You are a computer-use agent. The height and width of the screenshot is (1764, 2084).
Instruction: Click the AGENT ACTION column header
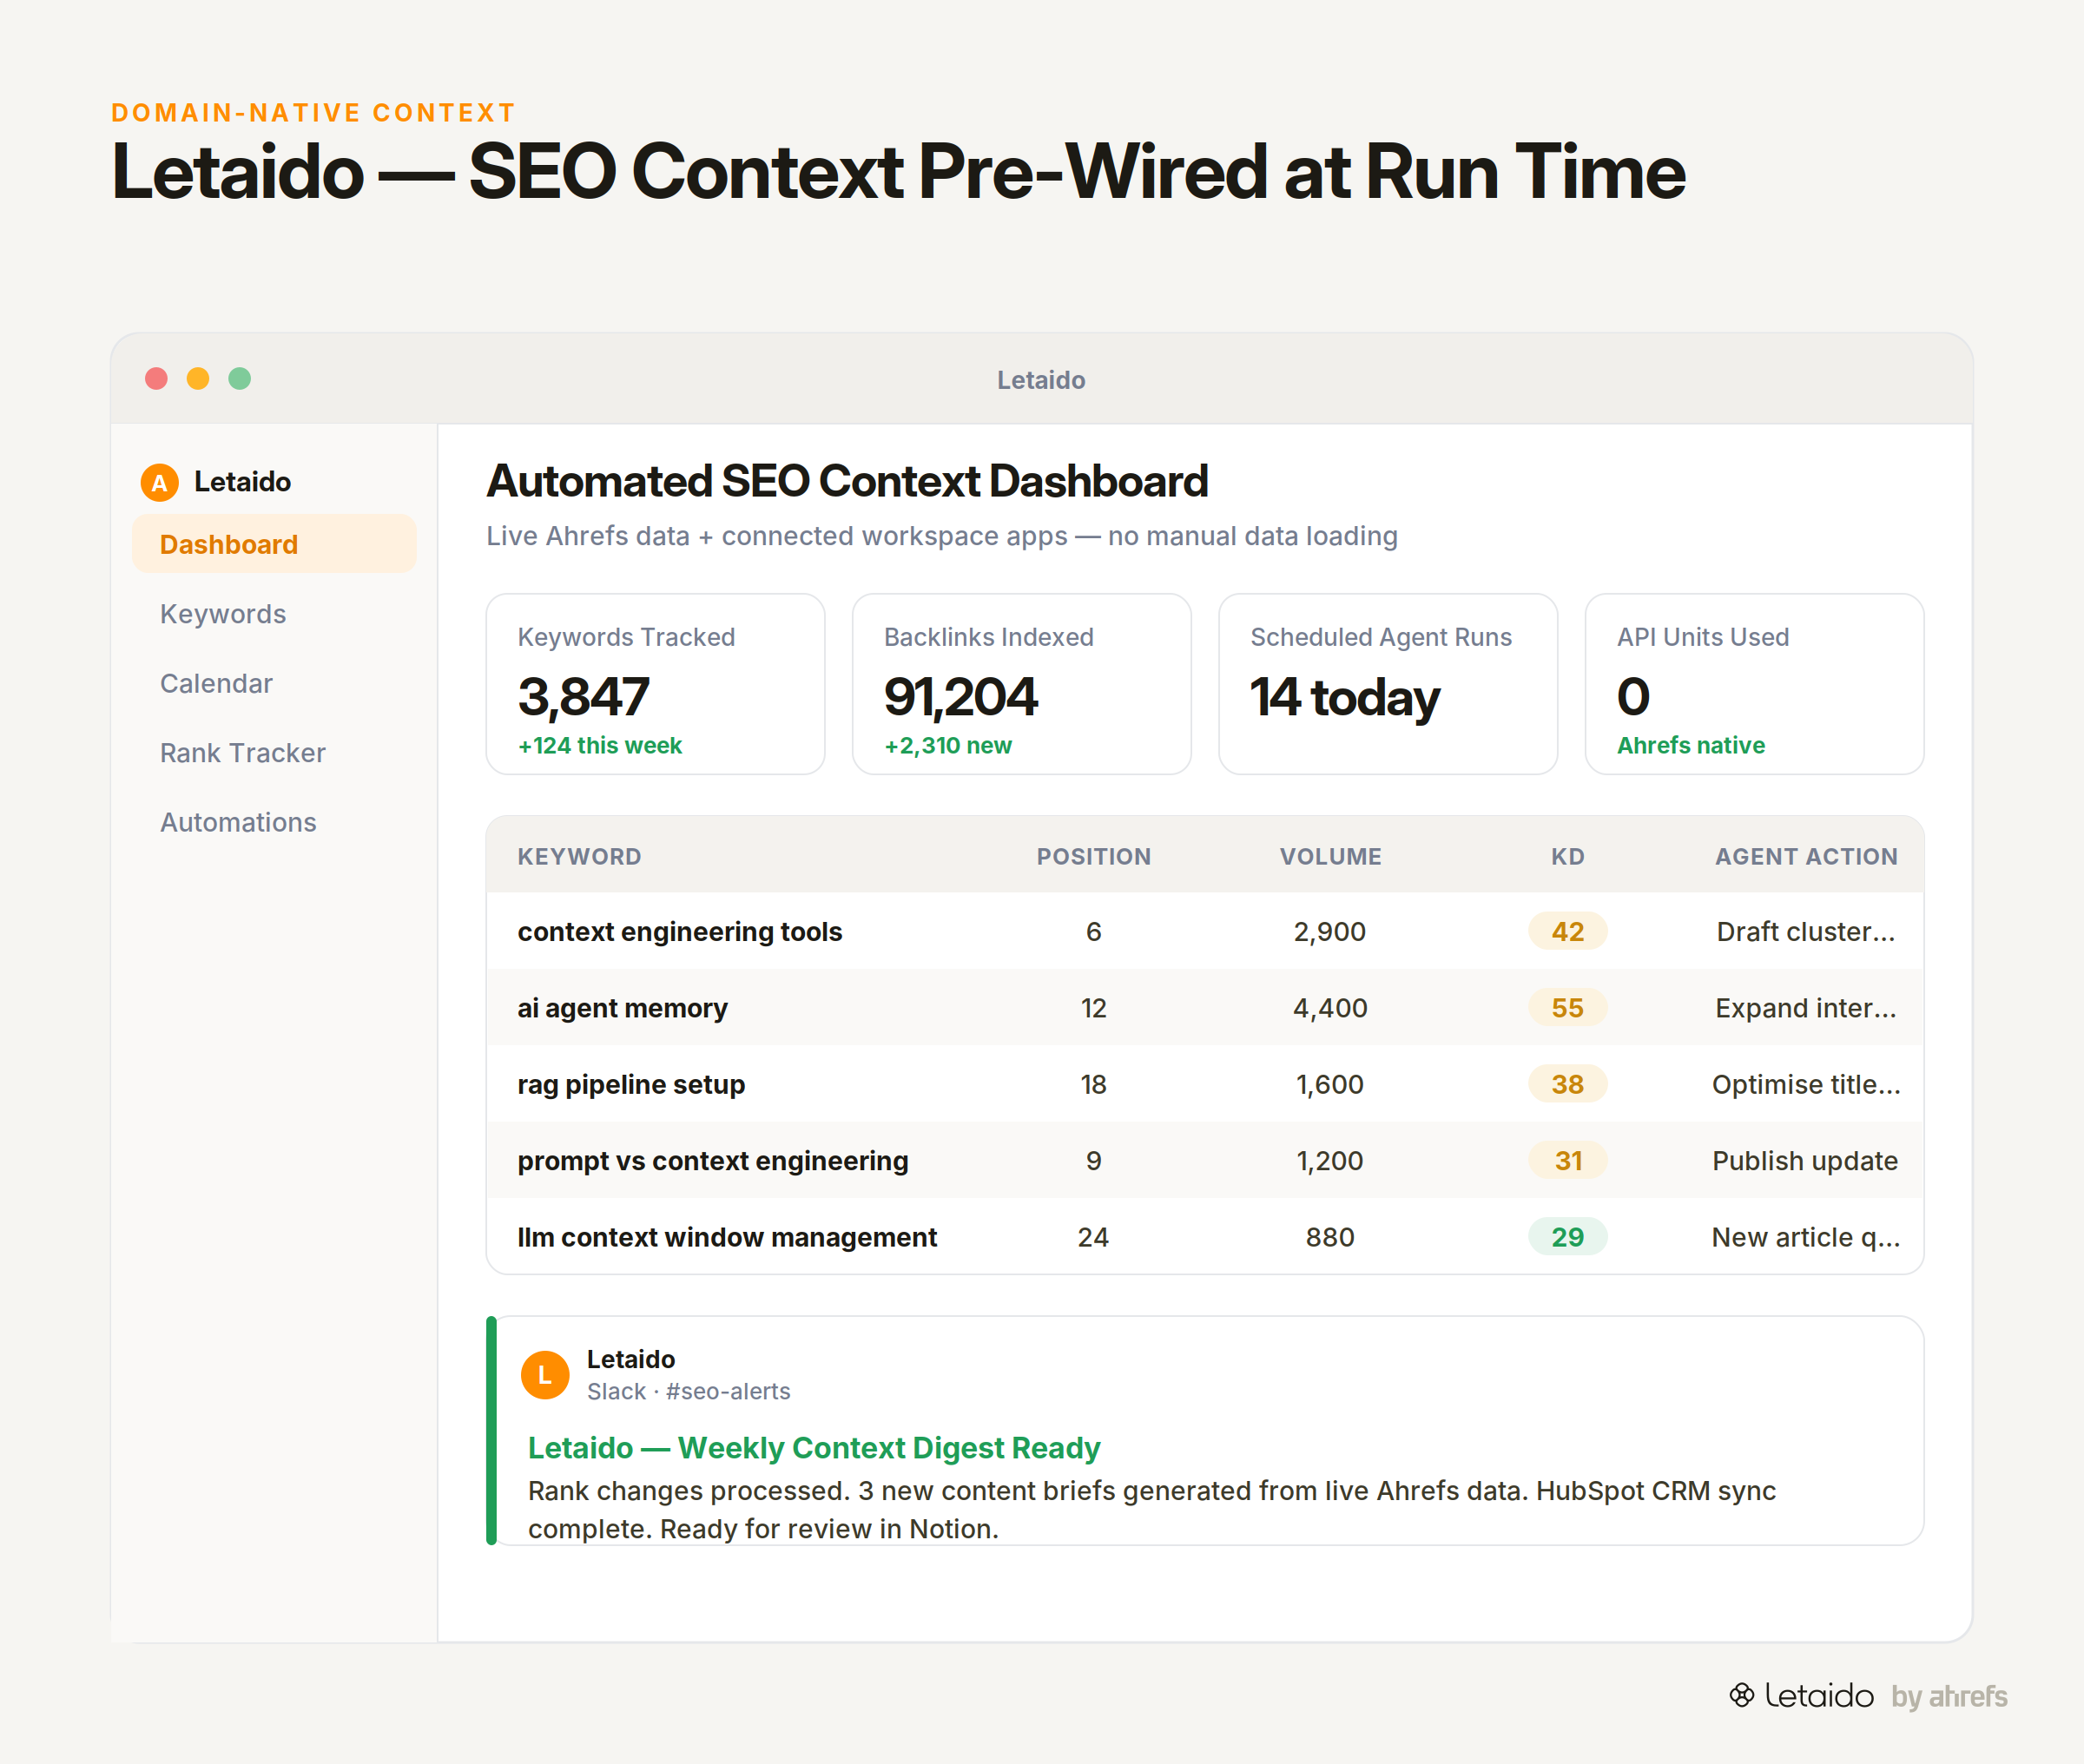click(1807, 857)
